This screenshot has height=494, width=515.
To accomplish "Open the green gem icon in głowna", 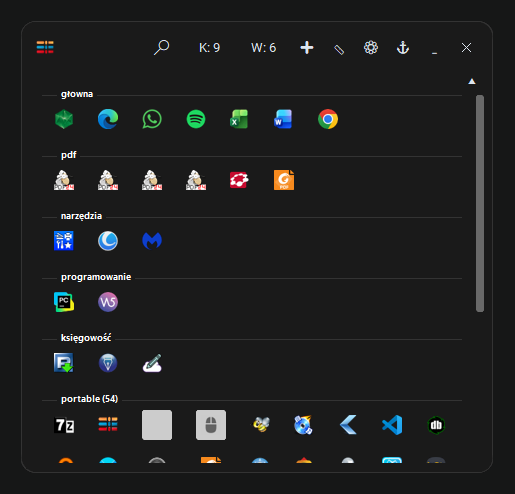I will (64, 119).
